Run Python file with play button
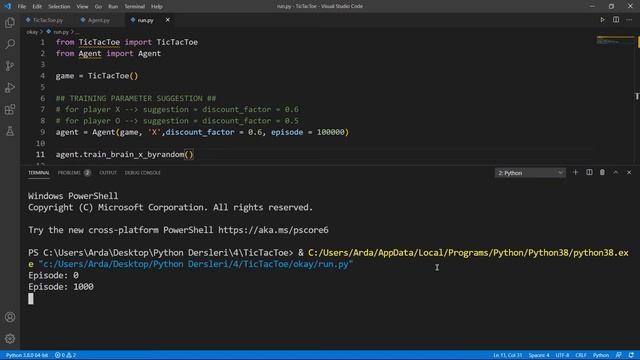 click(x=602, y=20)
